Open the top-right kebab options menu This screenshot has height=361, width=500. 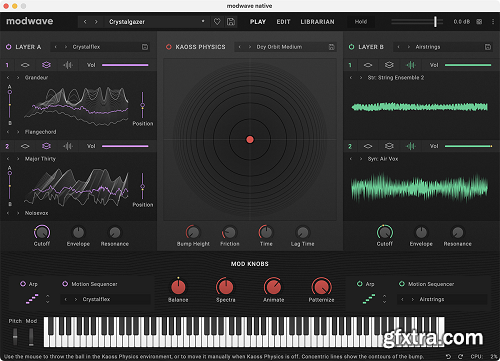[x=493, y=22]
